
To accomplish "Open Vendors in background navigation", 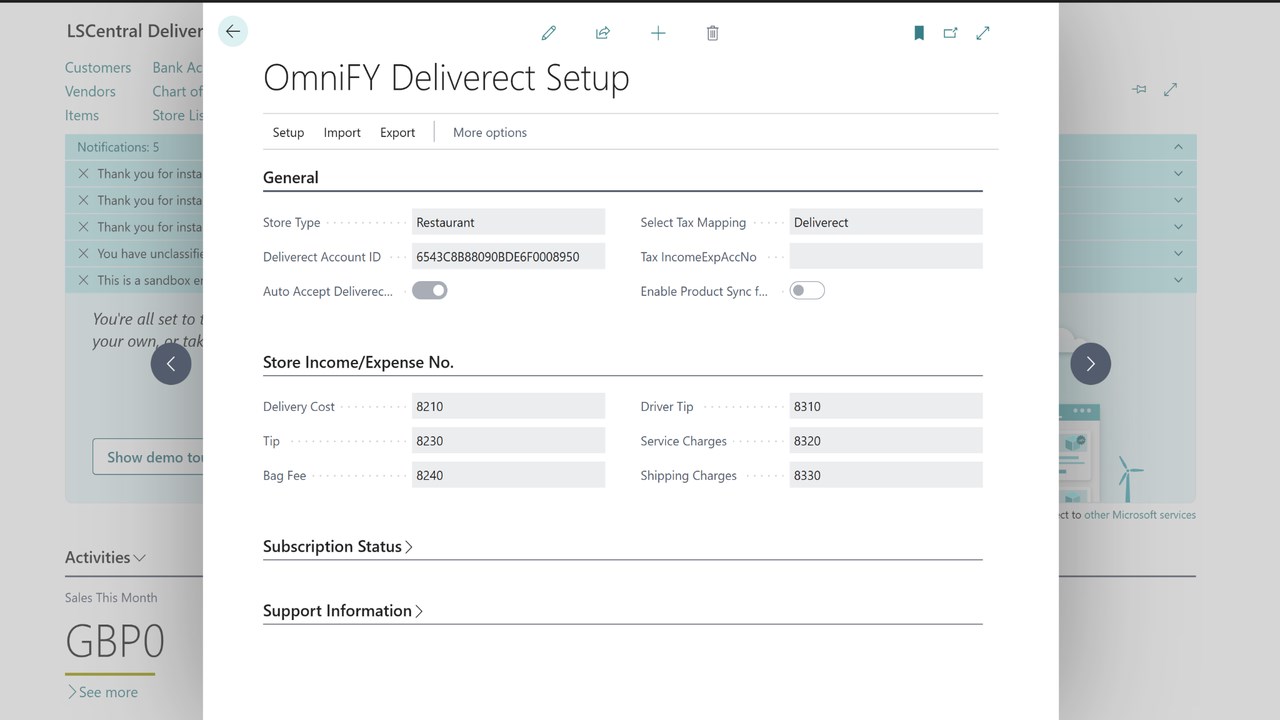I will coord(90,91).
